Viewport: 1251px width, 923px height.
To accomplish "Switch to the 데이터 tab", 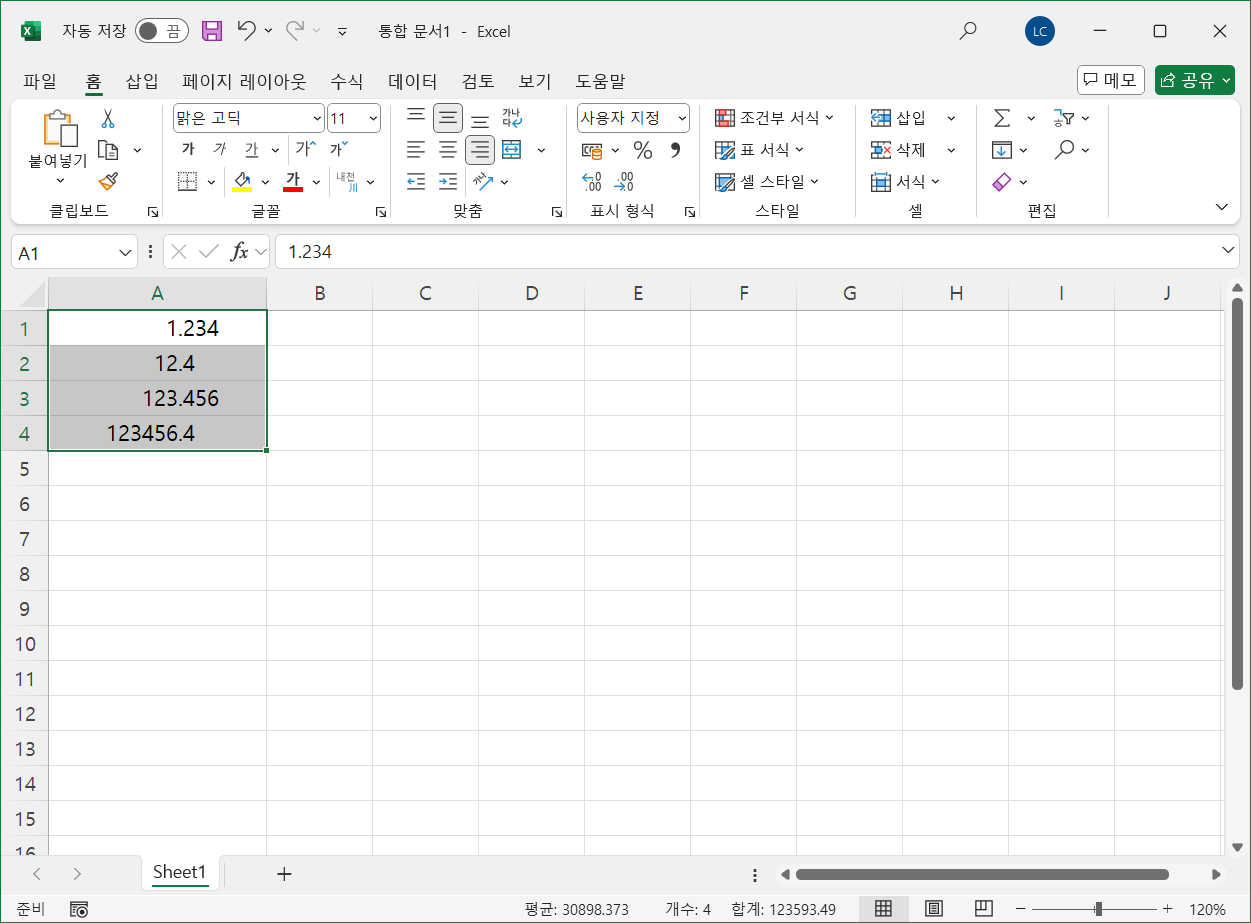I will point(413,81).
